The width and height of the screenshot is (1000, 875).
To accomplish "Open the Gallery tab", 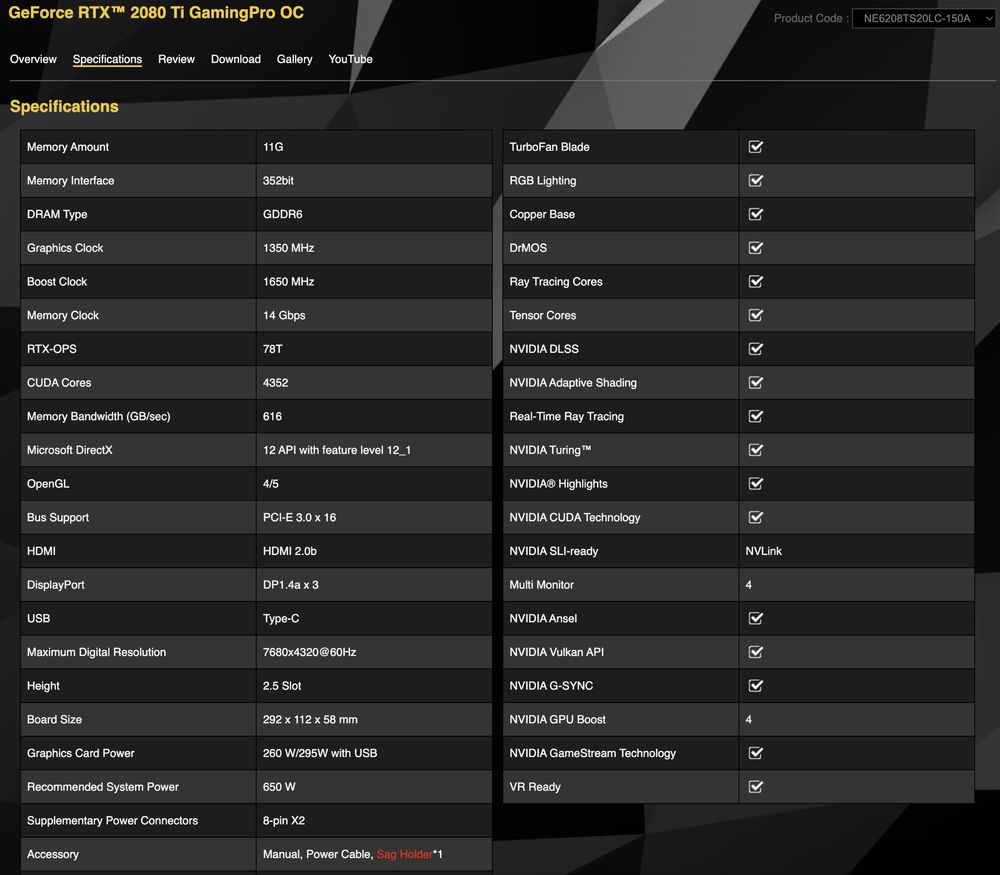I will [295, 59].
